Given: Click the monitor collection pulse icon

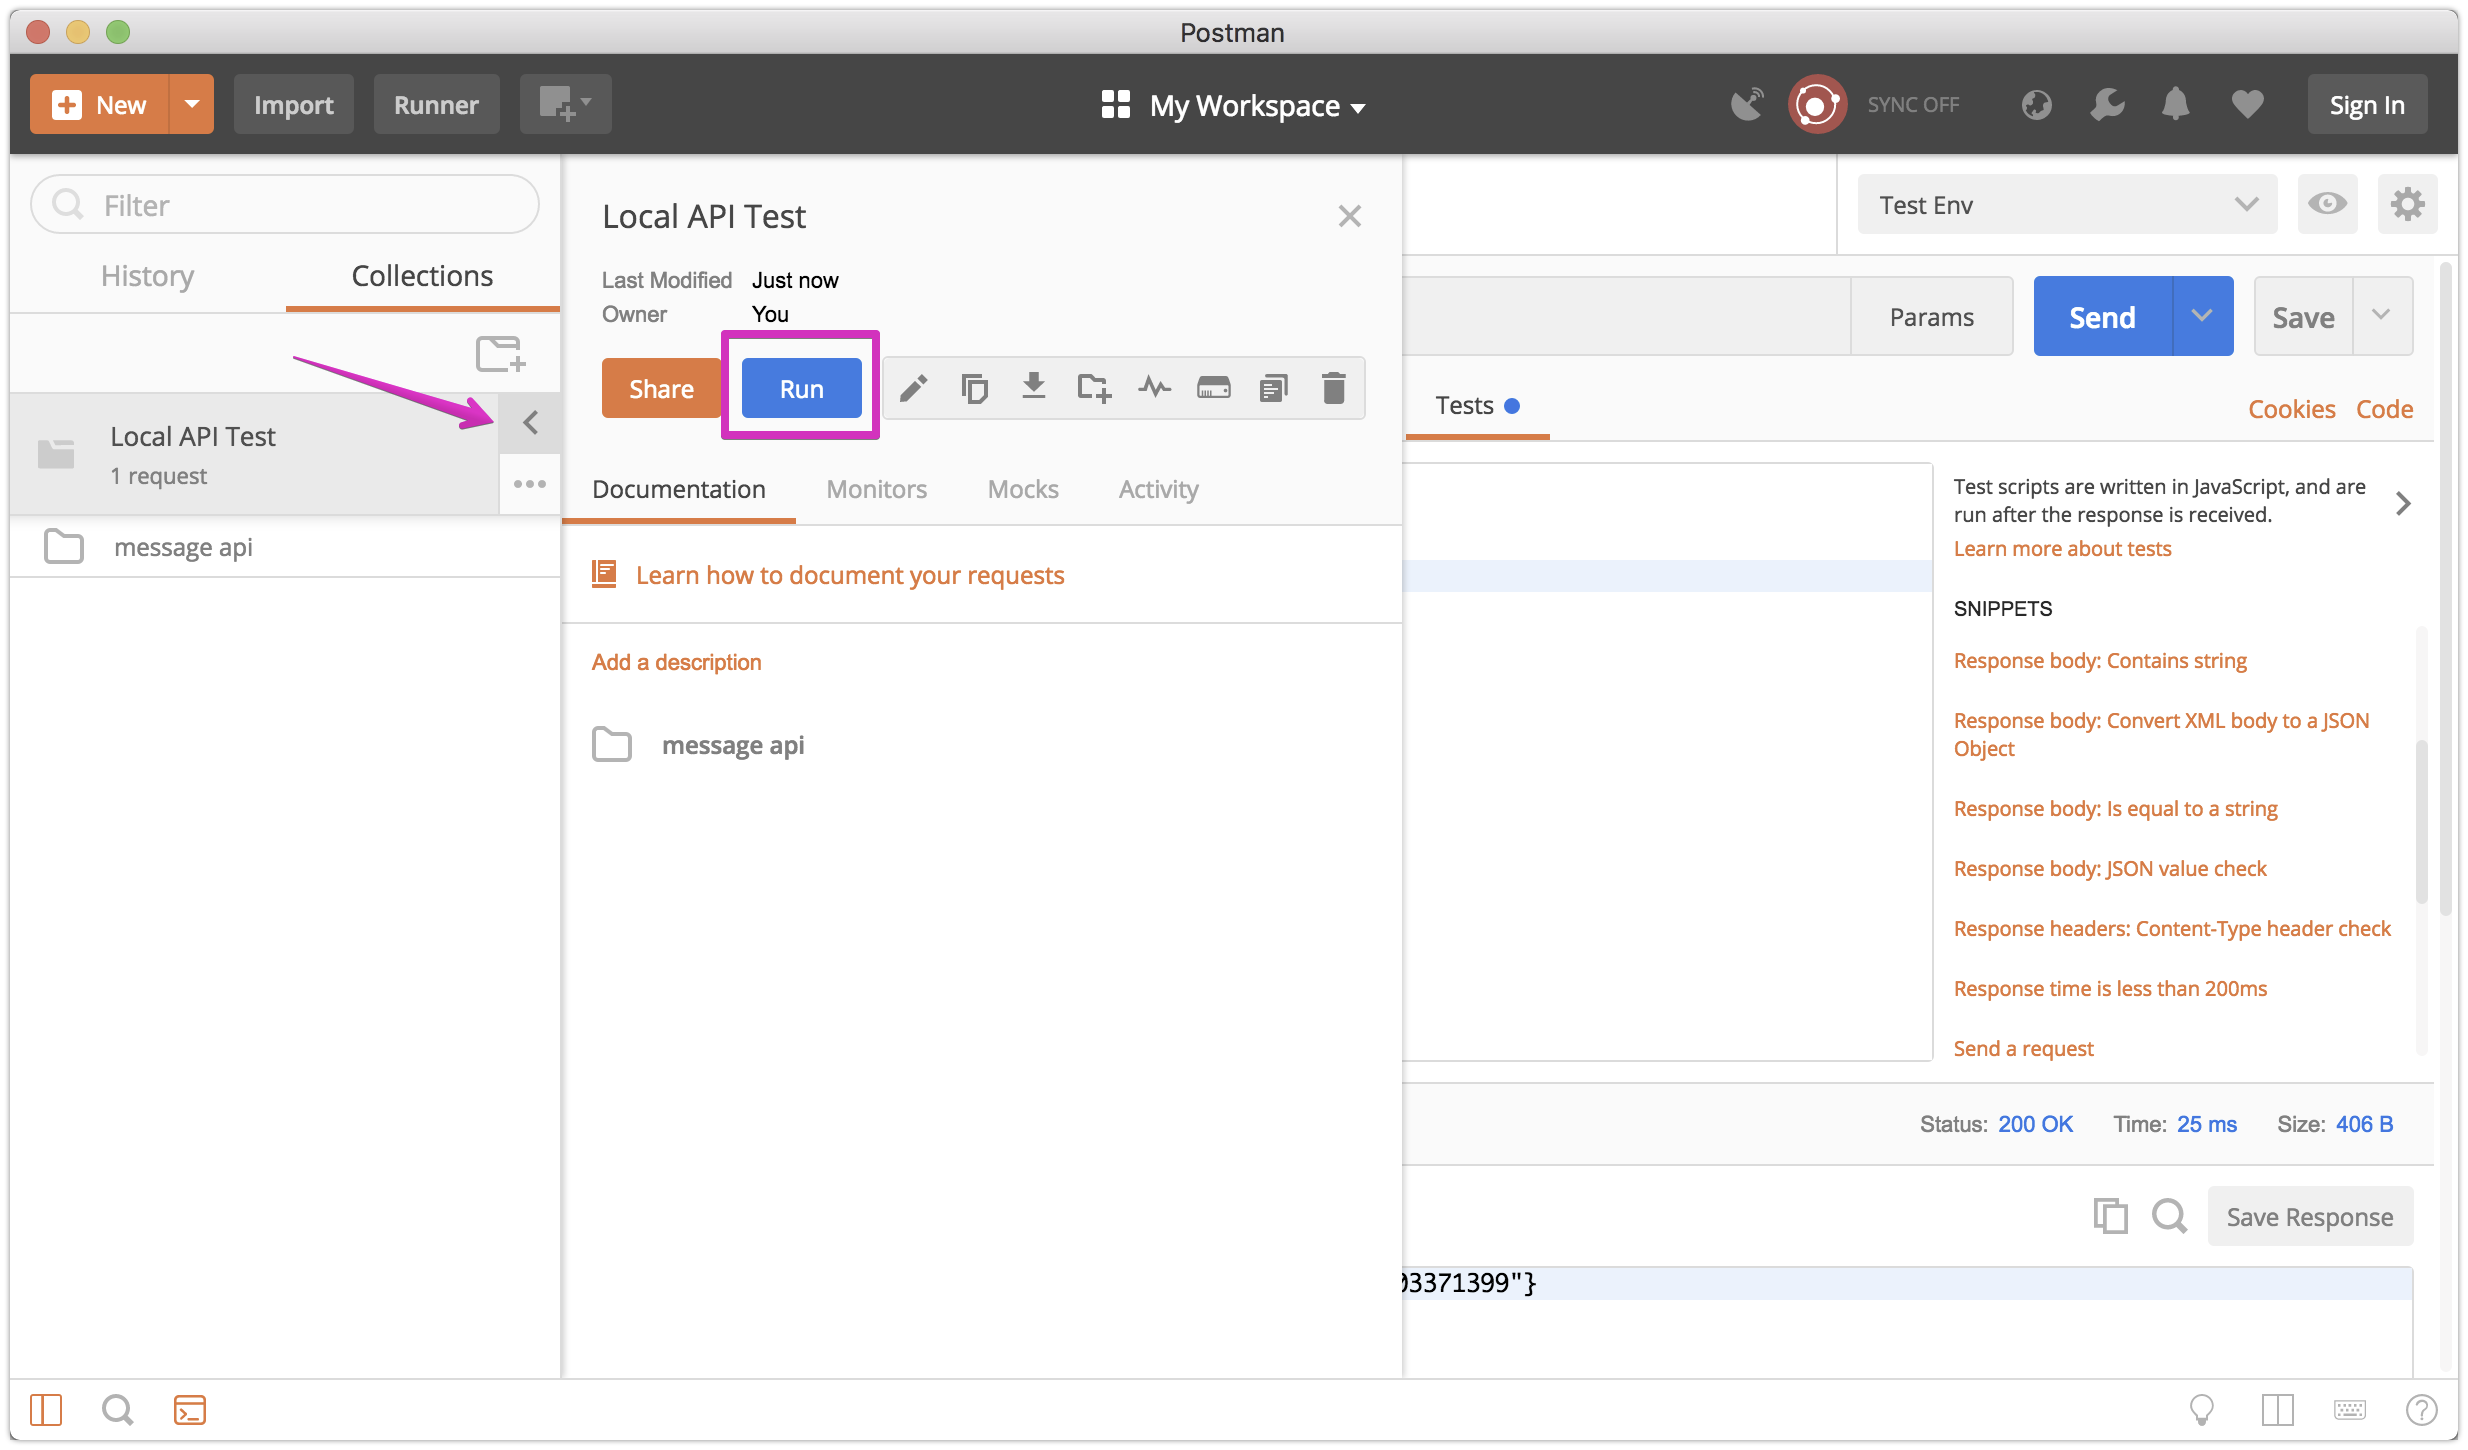Looking at the screenshot, I should (x=1154, y=387).
